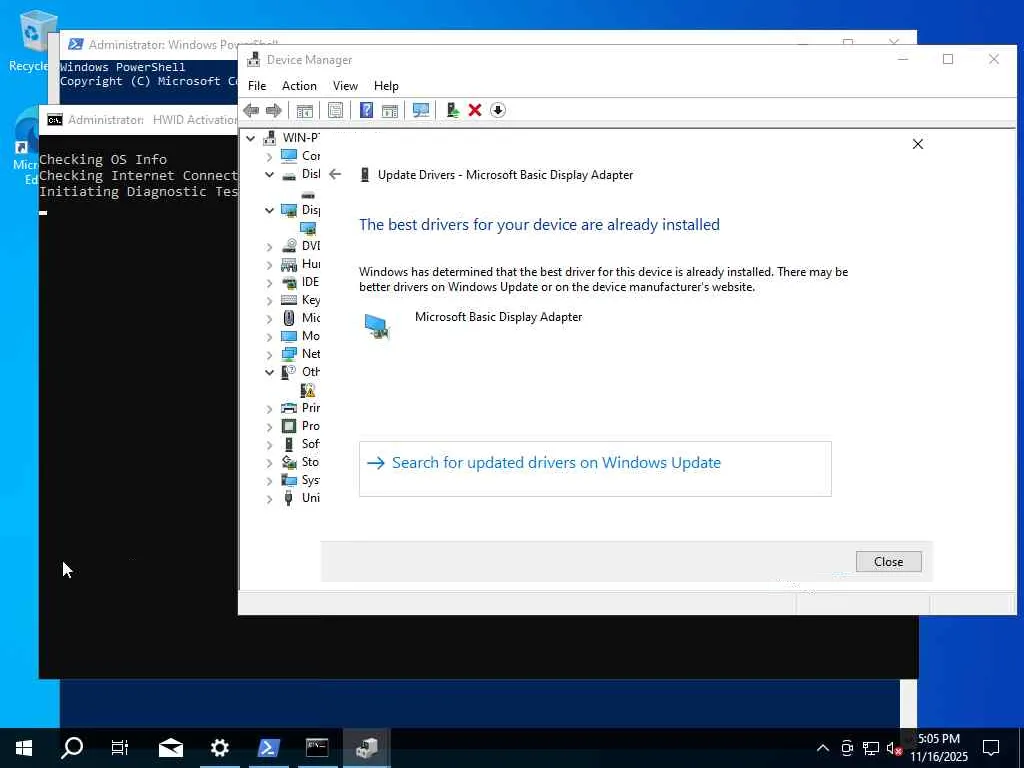Expand the Print queues chevron
Image resolution: width=1024 pixels, height=768 pixels.
click(x=269, y=409)
